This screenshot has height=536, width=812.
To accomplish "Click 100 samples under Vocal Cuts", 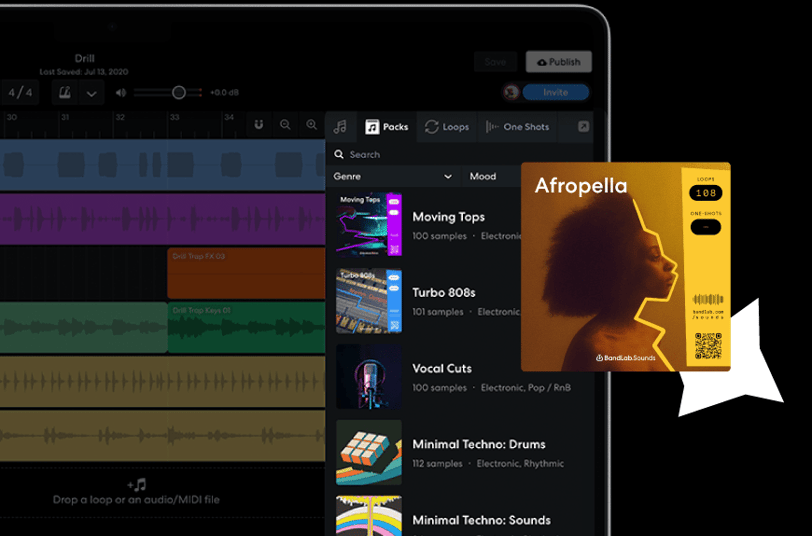I will (439, 388).
